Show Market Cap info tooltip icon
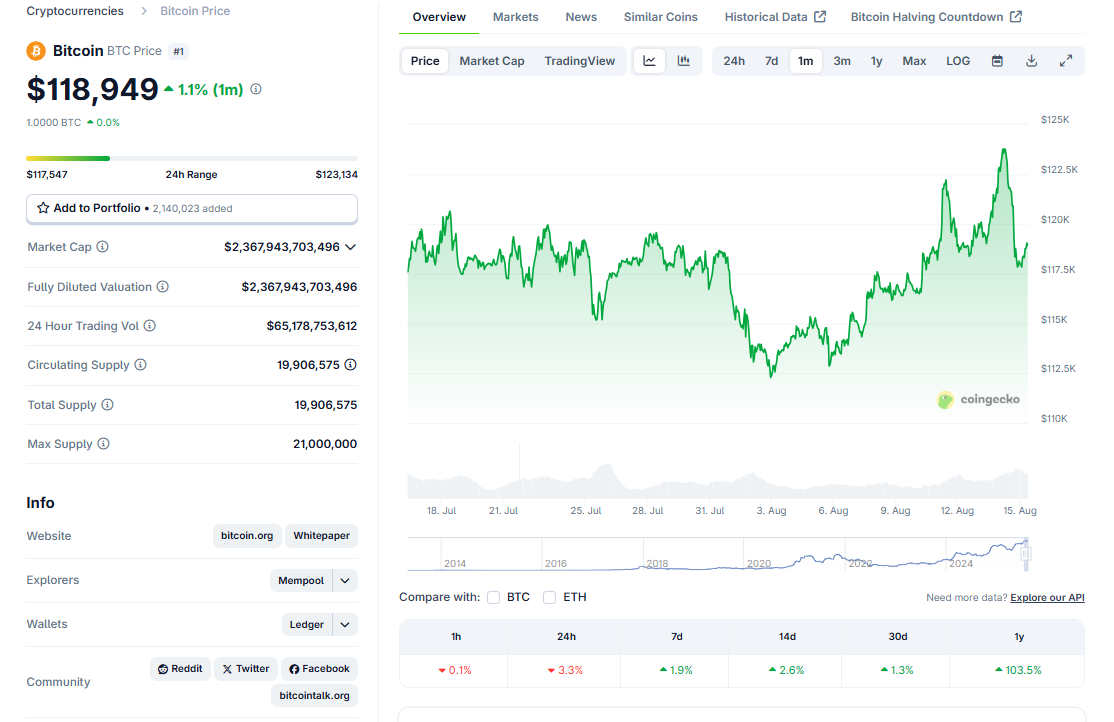Screen dimensions: 1114x722 [x=102, y=247]
